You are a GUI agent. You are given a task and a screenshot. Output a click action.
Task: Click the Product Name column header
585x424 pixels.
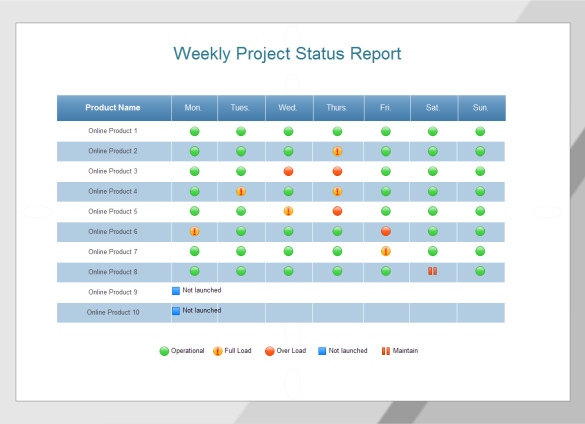(x=114, y=108)
